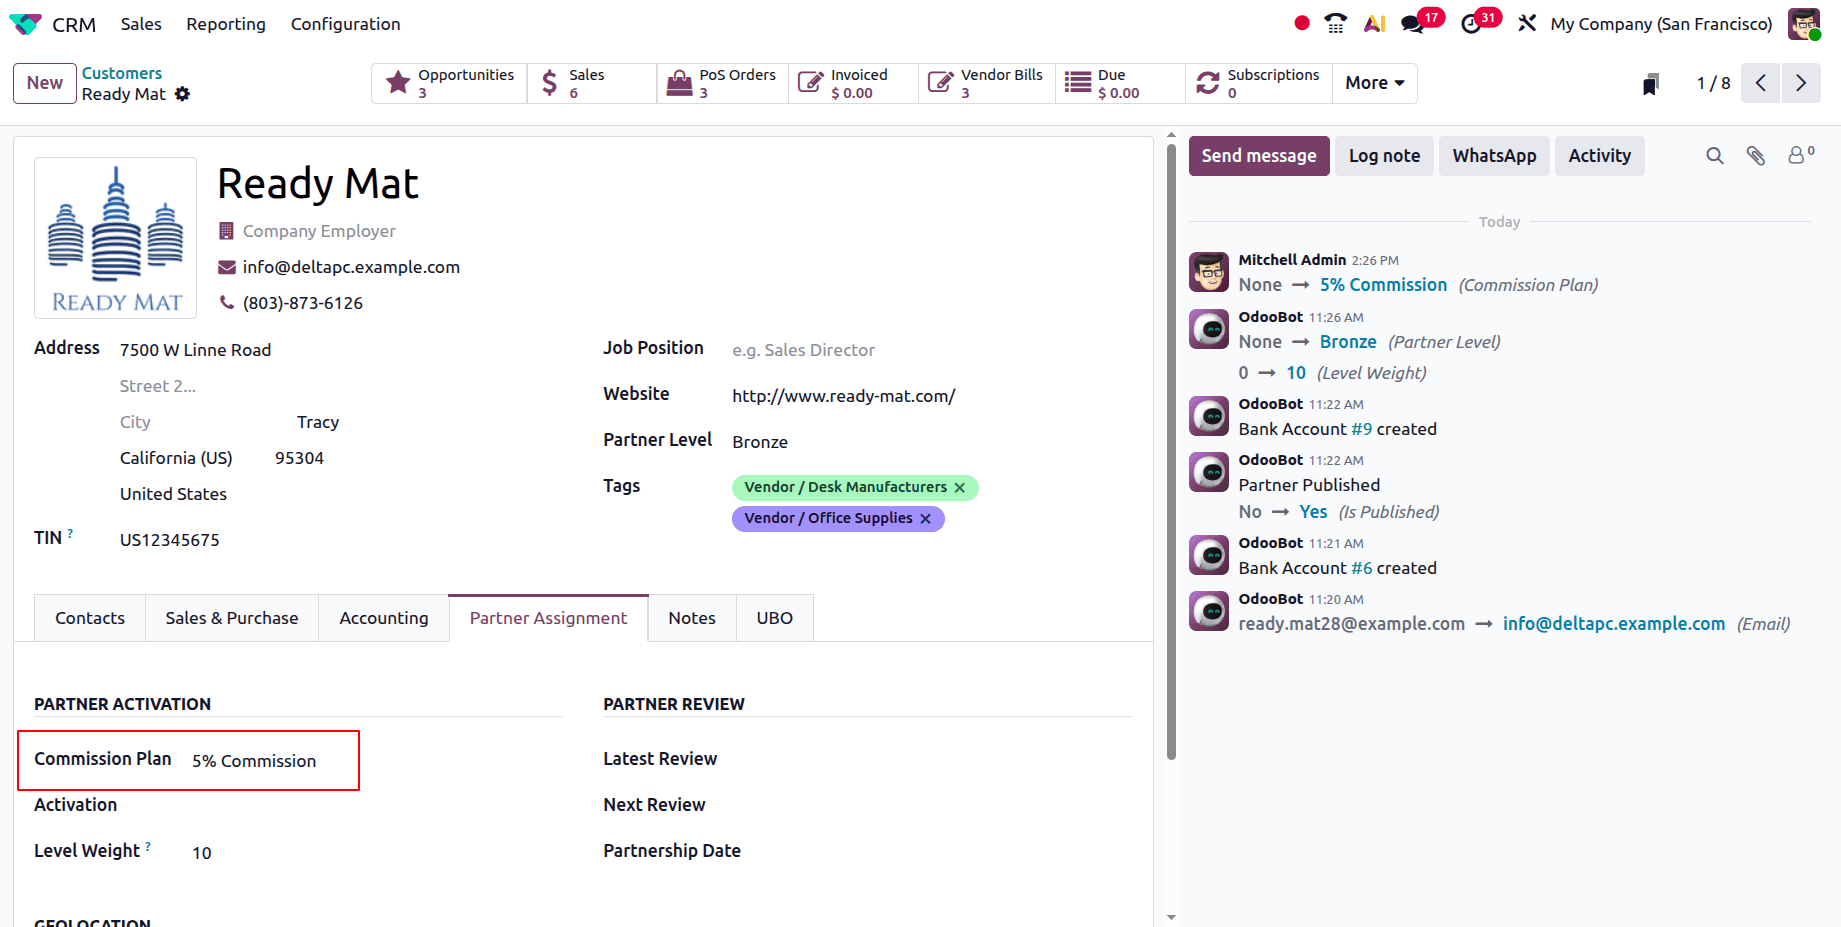Viewport: 1841px width, 927px height.
Task: Click the bookmark icon near record pager
Action: point(1651,84)
